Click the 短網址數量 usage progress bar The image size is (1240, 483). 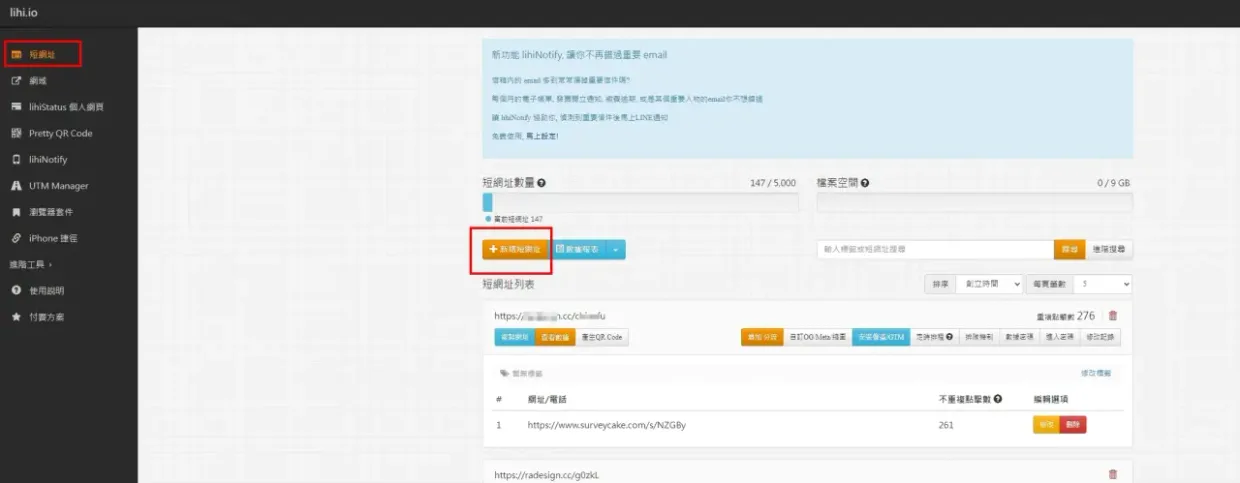click(x=640, y=202)
